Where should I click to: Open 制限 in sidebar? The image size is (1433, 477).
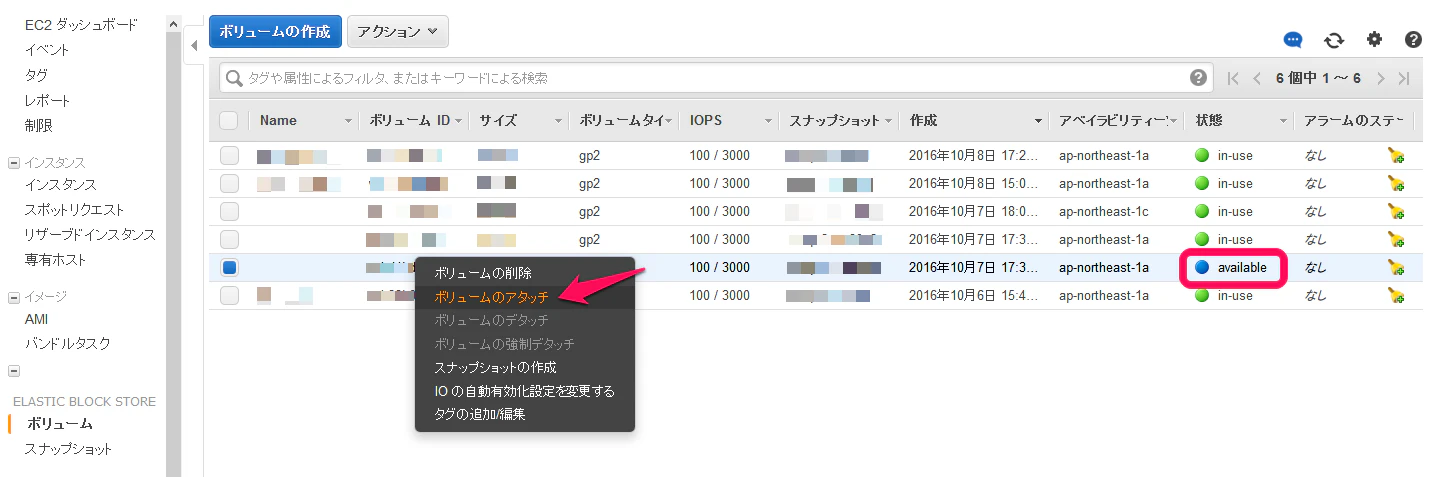pos(38,125)
